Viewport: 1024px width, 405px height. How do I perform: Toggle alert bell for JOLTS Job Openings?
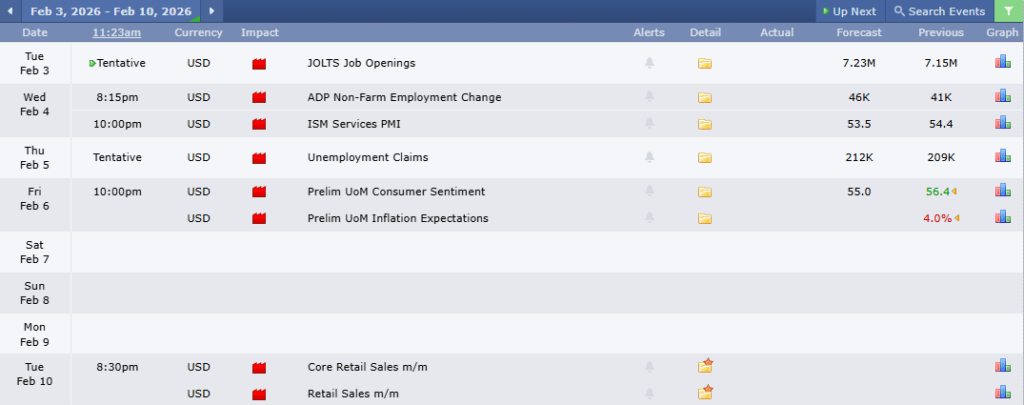tap(649, 63)
